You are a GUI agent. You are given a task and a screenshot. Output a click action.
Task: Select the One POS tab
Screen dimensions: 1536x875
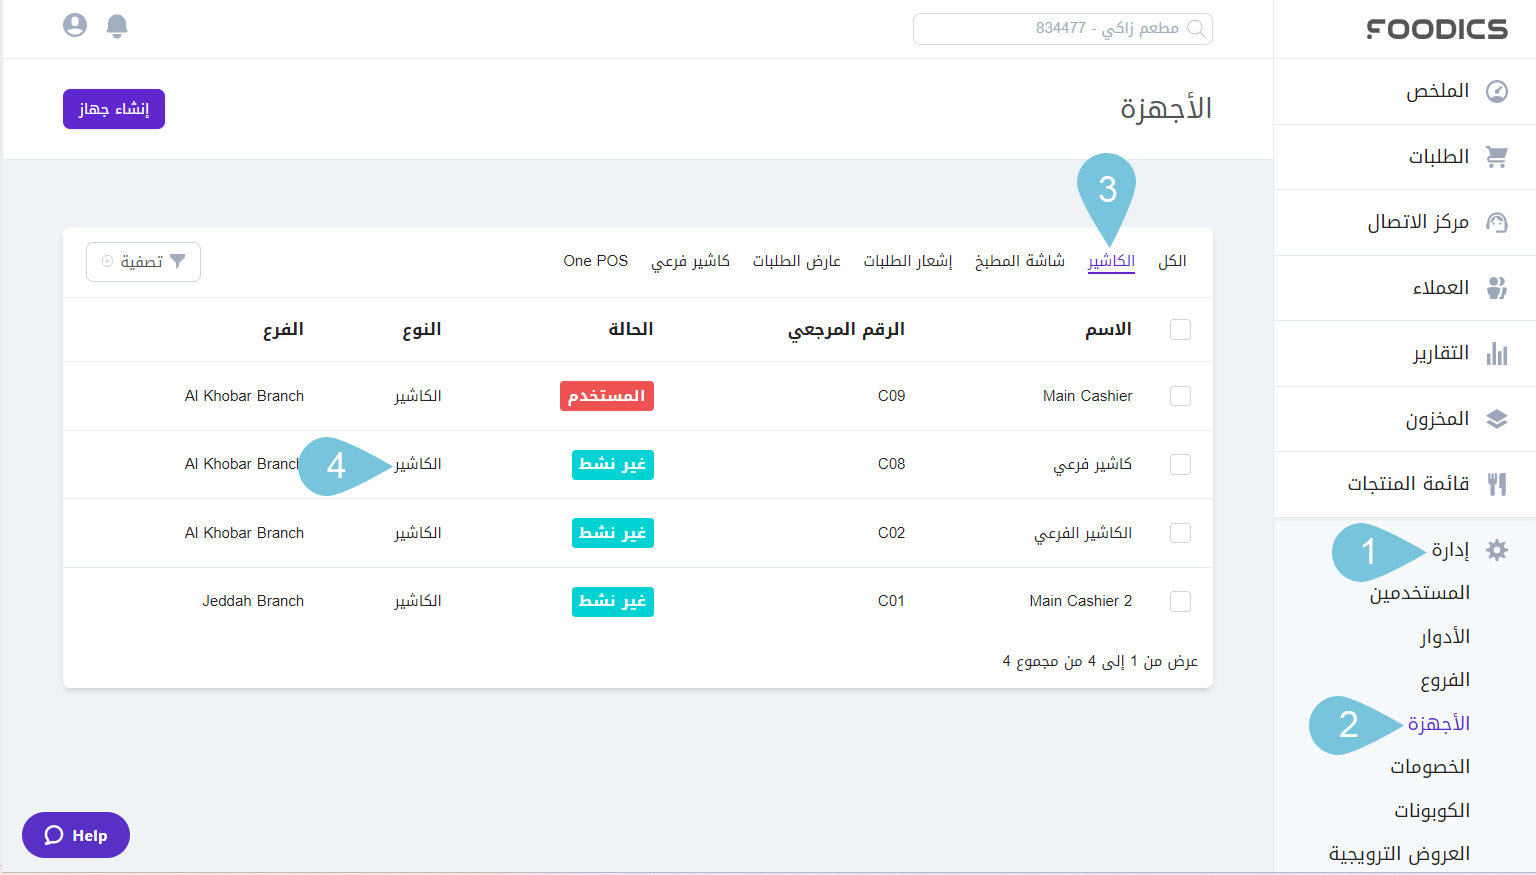pyautogui.click(x=595, y=261)
